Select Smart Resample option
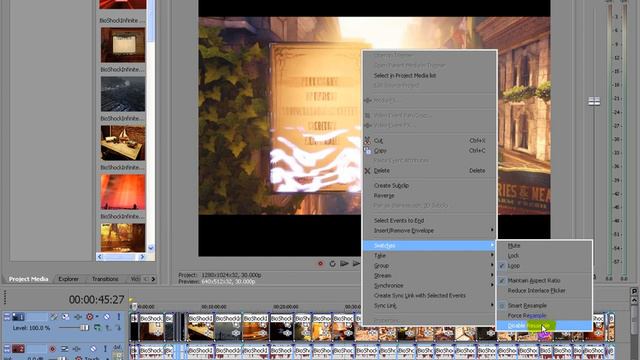640x360 pixels. tap(544, 305)
